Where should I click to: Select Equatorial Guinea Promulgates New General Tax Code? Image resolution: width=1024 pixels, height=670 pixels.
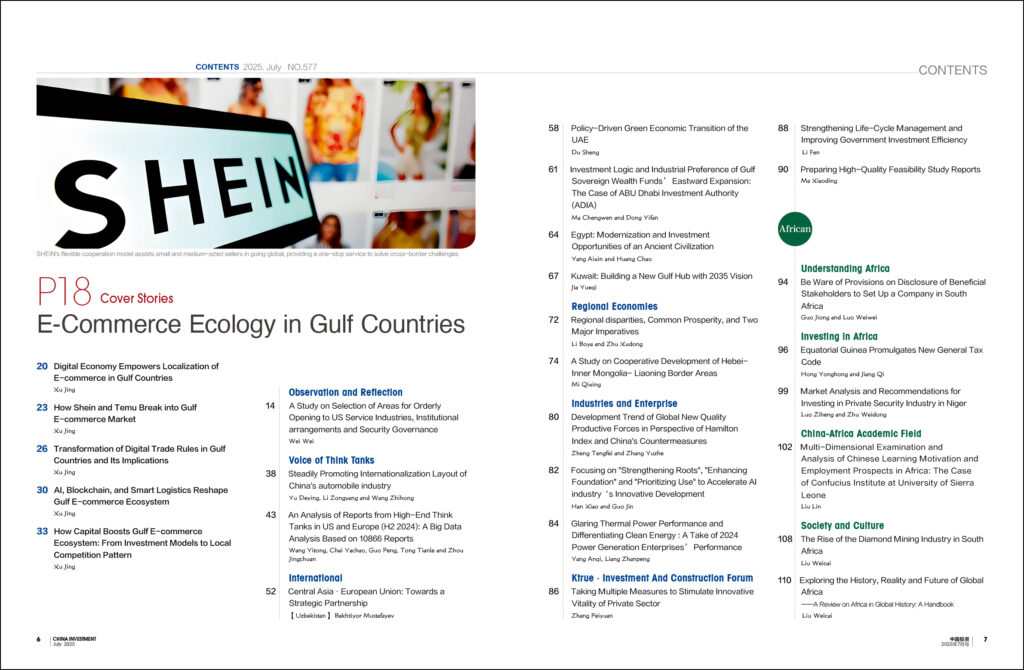coord(892,356)
